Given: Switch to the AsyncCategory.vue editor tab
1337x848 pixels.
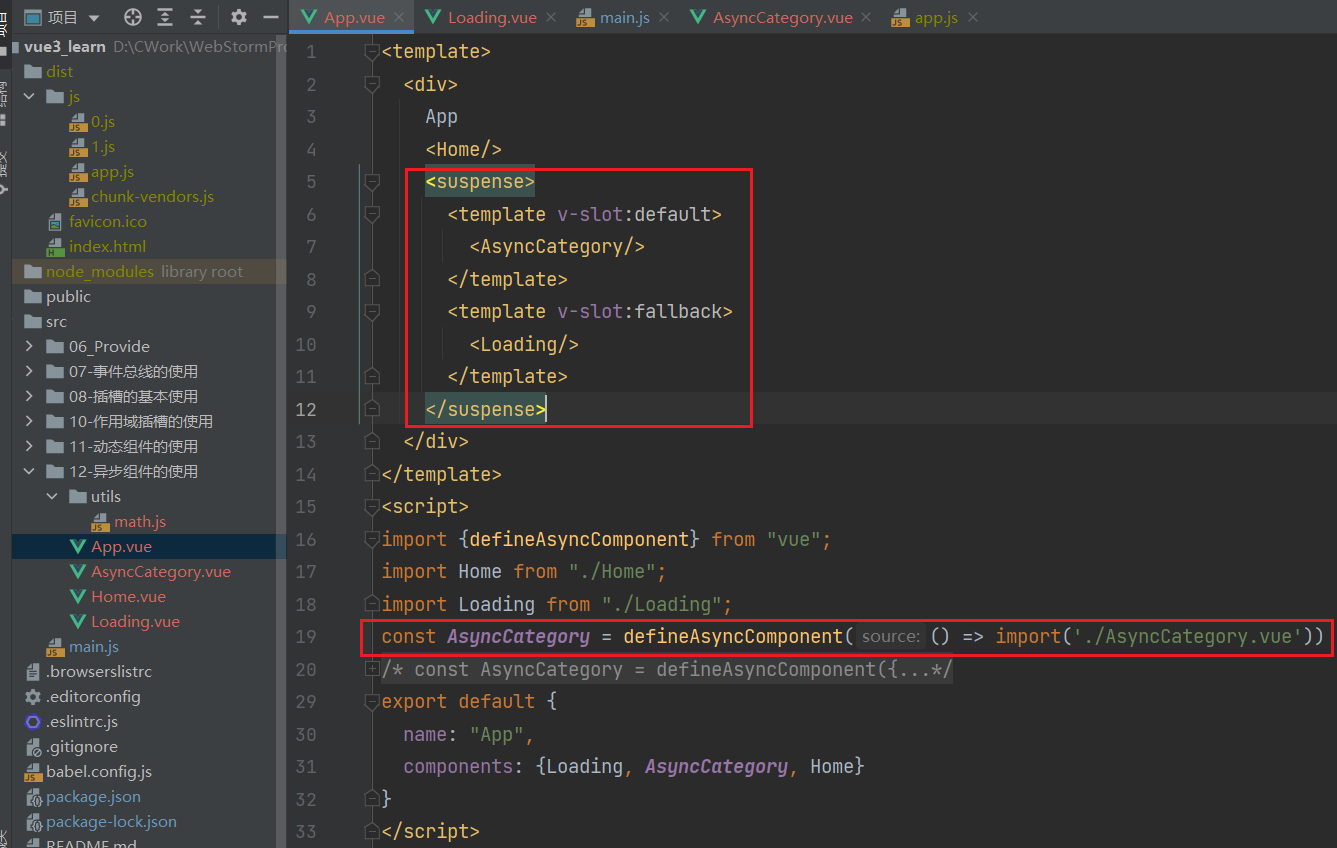Looking at the screenshot, I should [x=771, y=17].
